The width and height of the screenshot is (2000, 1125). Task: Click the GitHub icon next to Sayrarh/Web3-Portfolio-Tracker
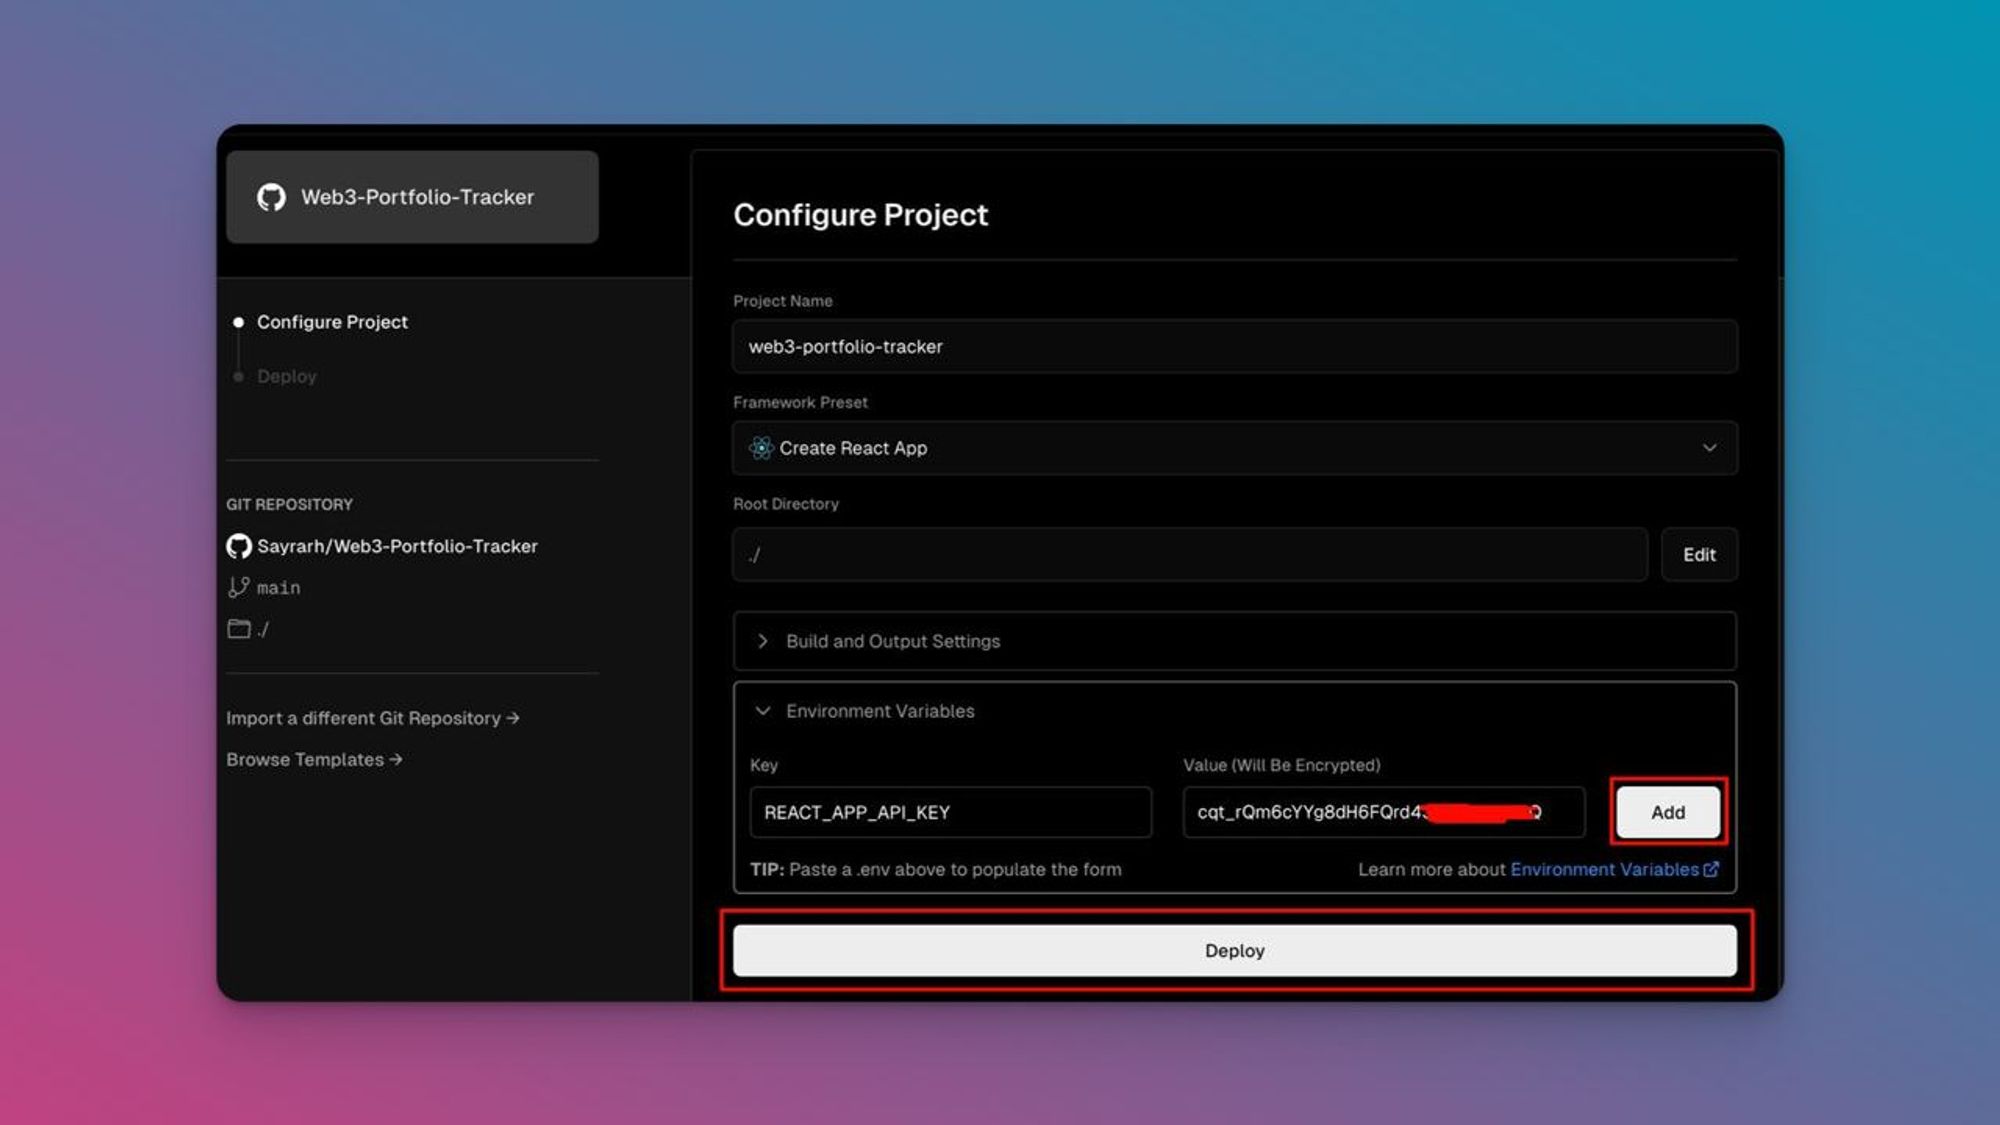point(239,546)
